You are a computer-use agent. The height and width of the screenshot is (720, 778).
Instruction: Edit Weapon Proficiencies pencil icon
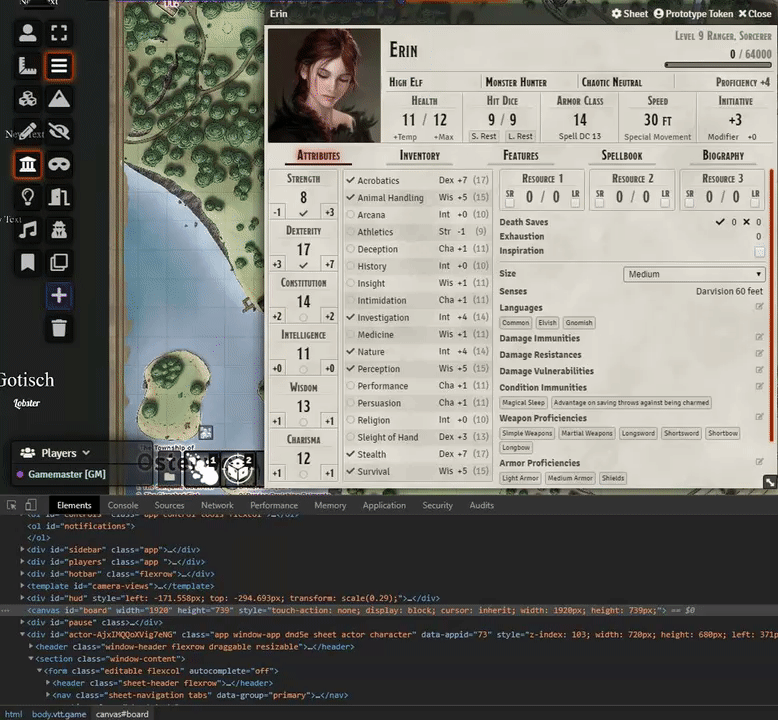[759, 417]
